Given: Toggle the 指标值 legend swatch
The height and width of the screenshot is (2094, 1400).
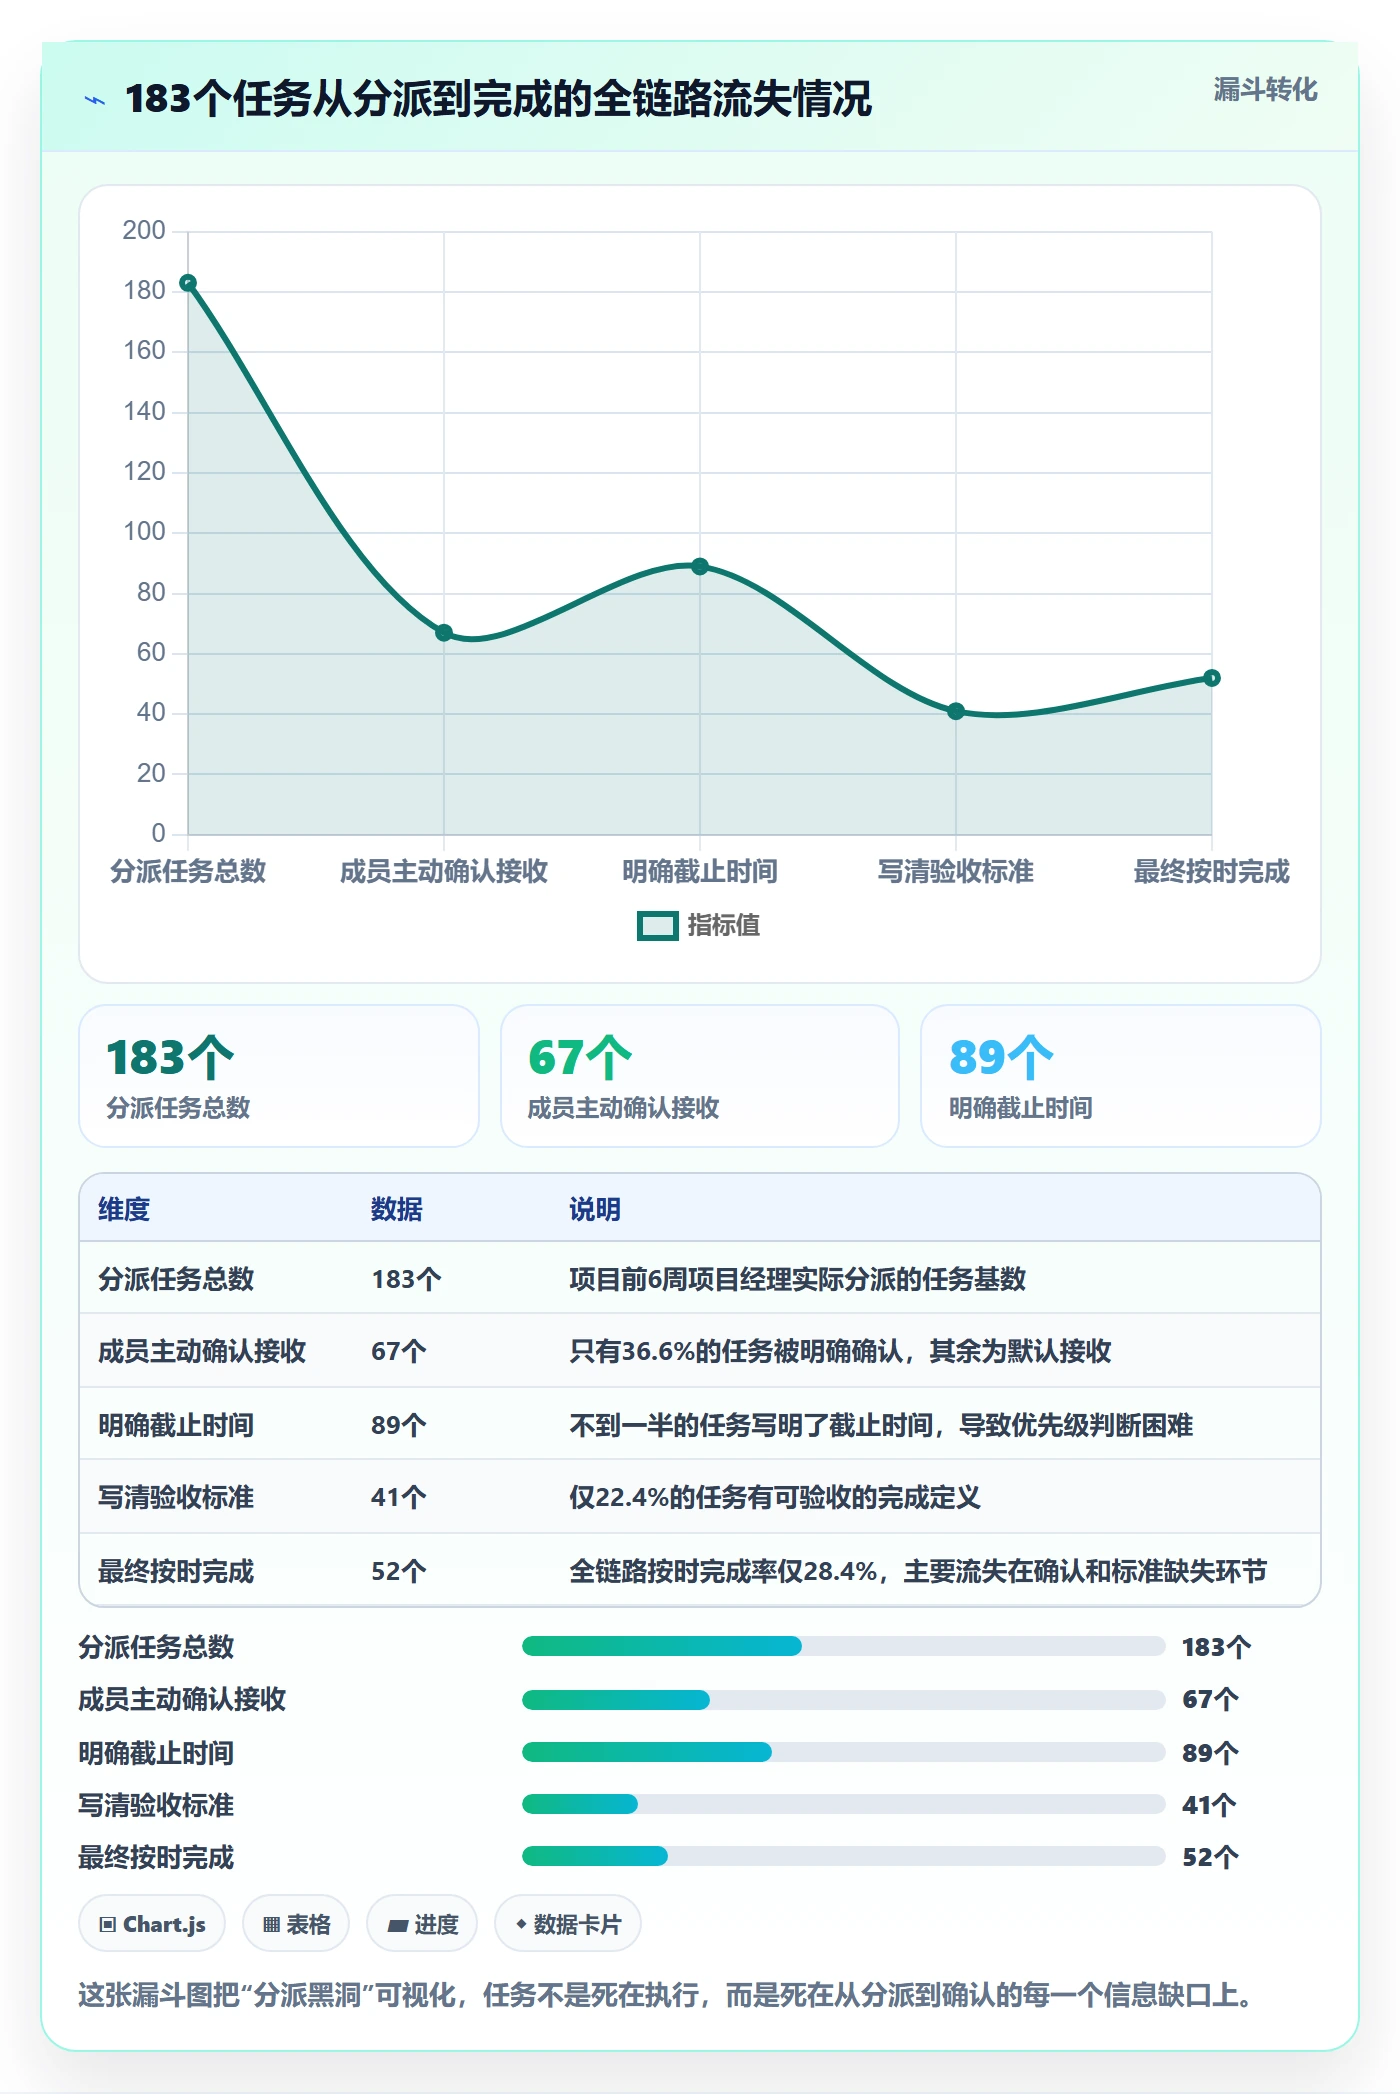Looking at the screenshot, I should pyautogui.click(x=657, y=926).
